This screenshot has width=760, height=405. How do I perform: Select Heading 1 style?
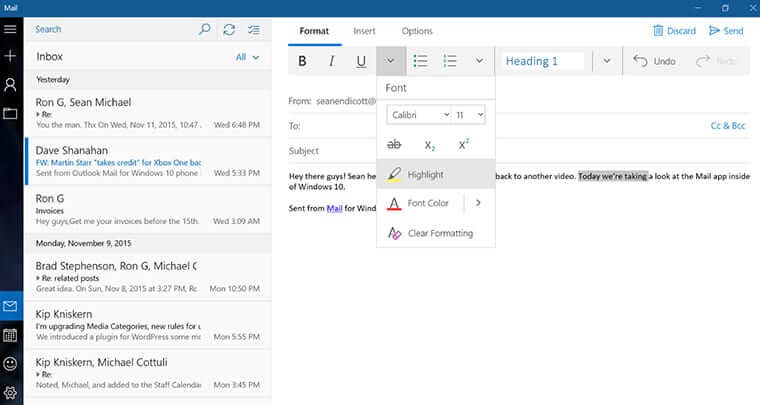[543, 61]
